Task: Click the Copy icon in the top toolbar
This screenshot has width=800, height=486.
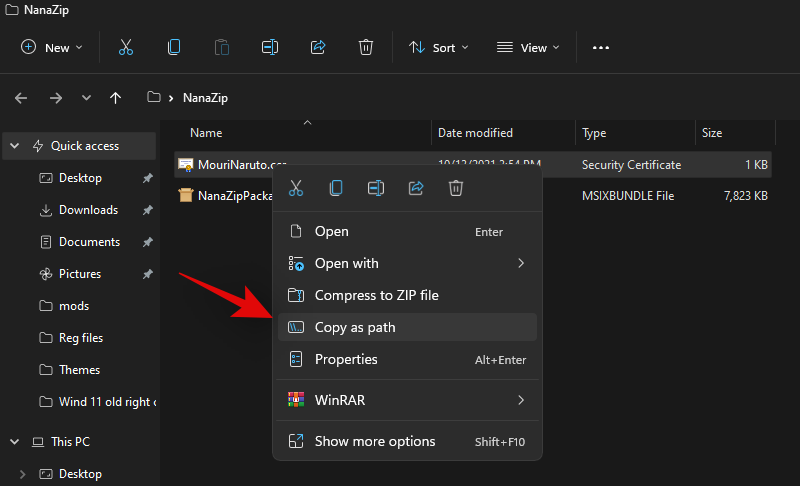Action: pyautogui.click(x=174, y=47)
